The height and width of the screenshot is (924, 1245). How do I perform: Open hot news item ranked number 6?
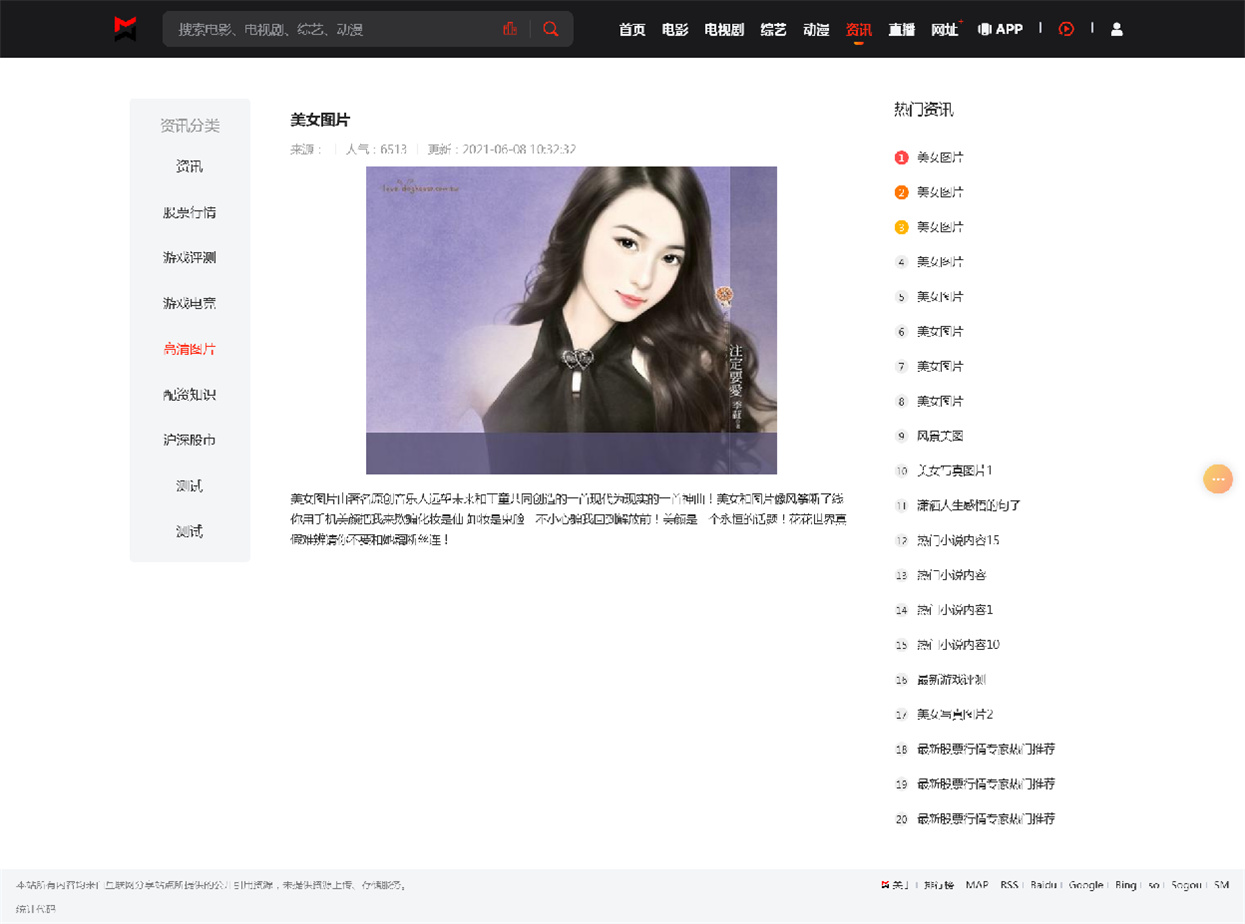[940, 331]
